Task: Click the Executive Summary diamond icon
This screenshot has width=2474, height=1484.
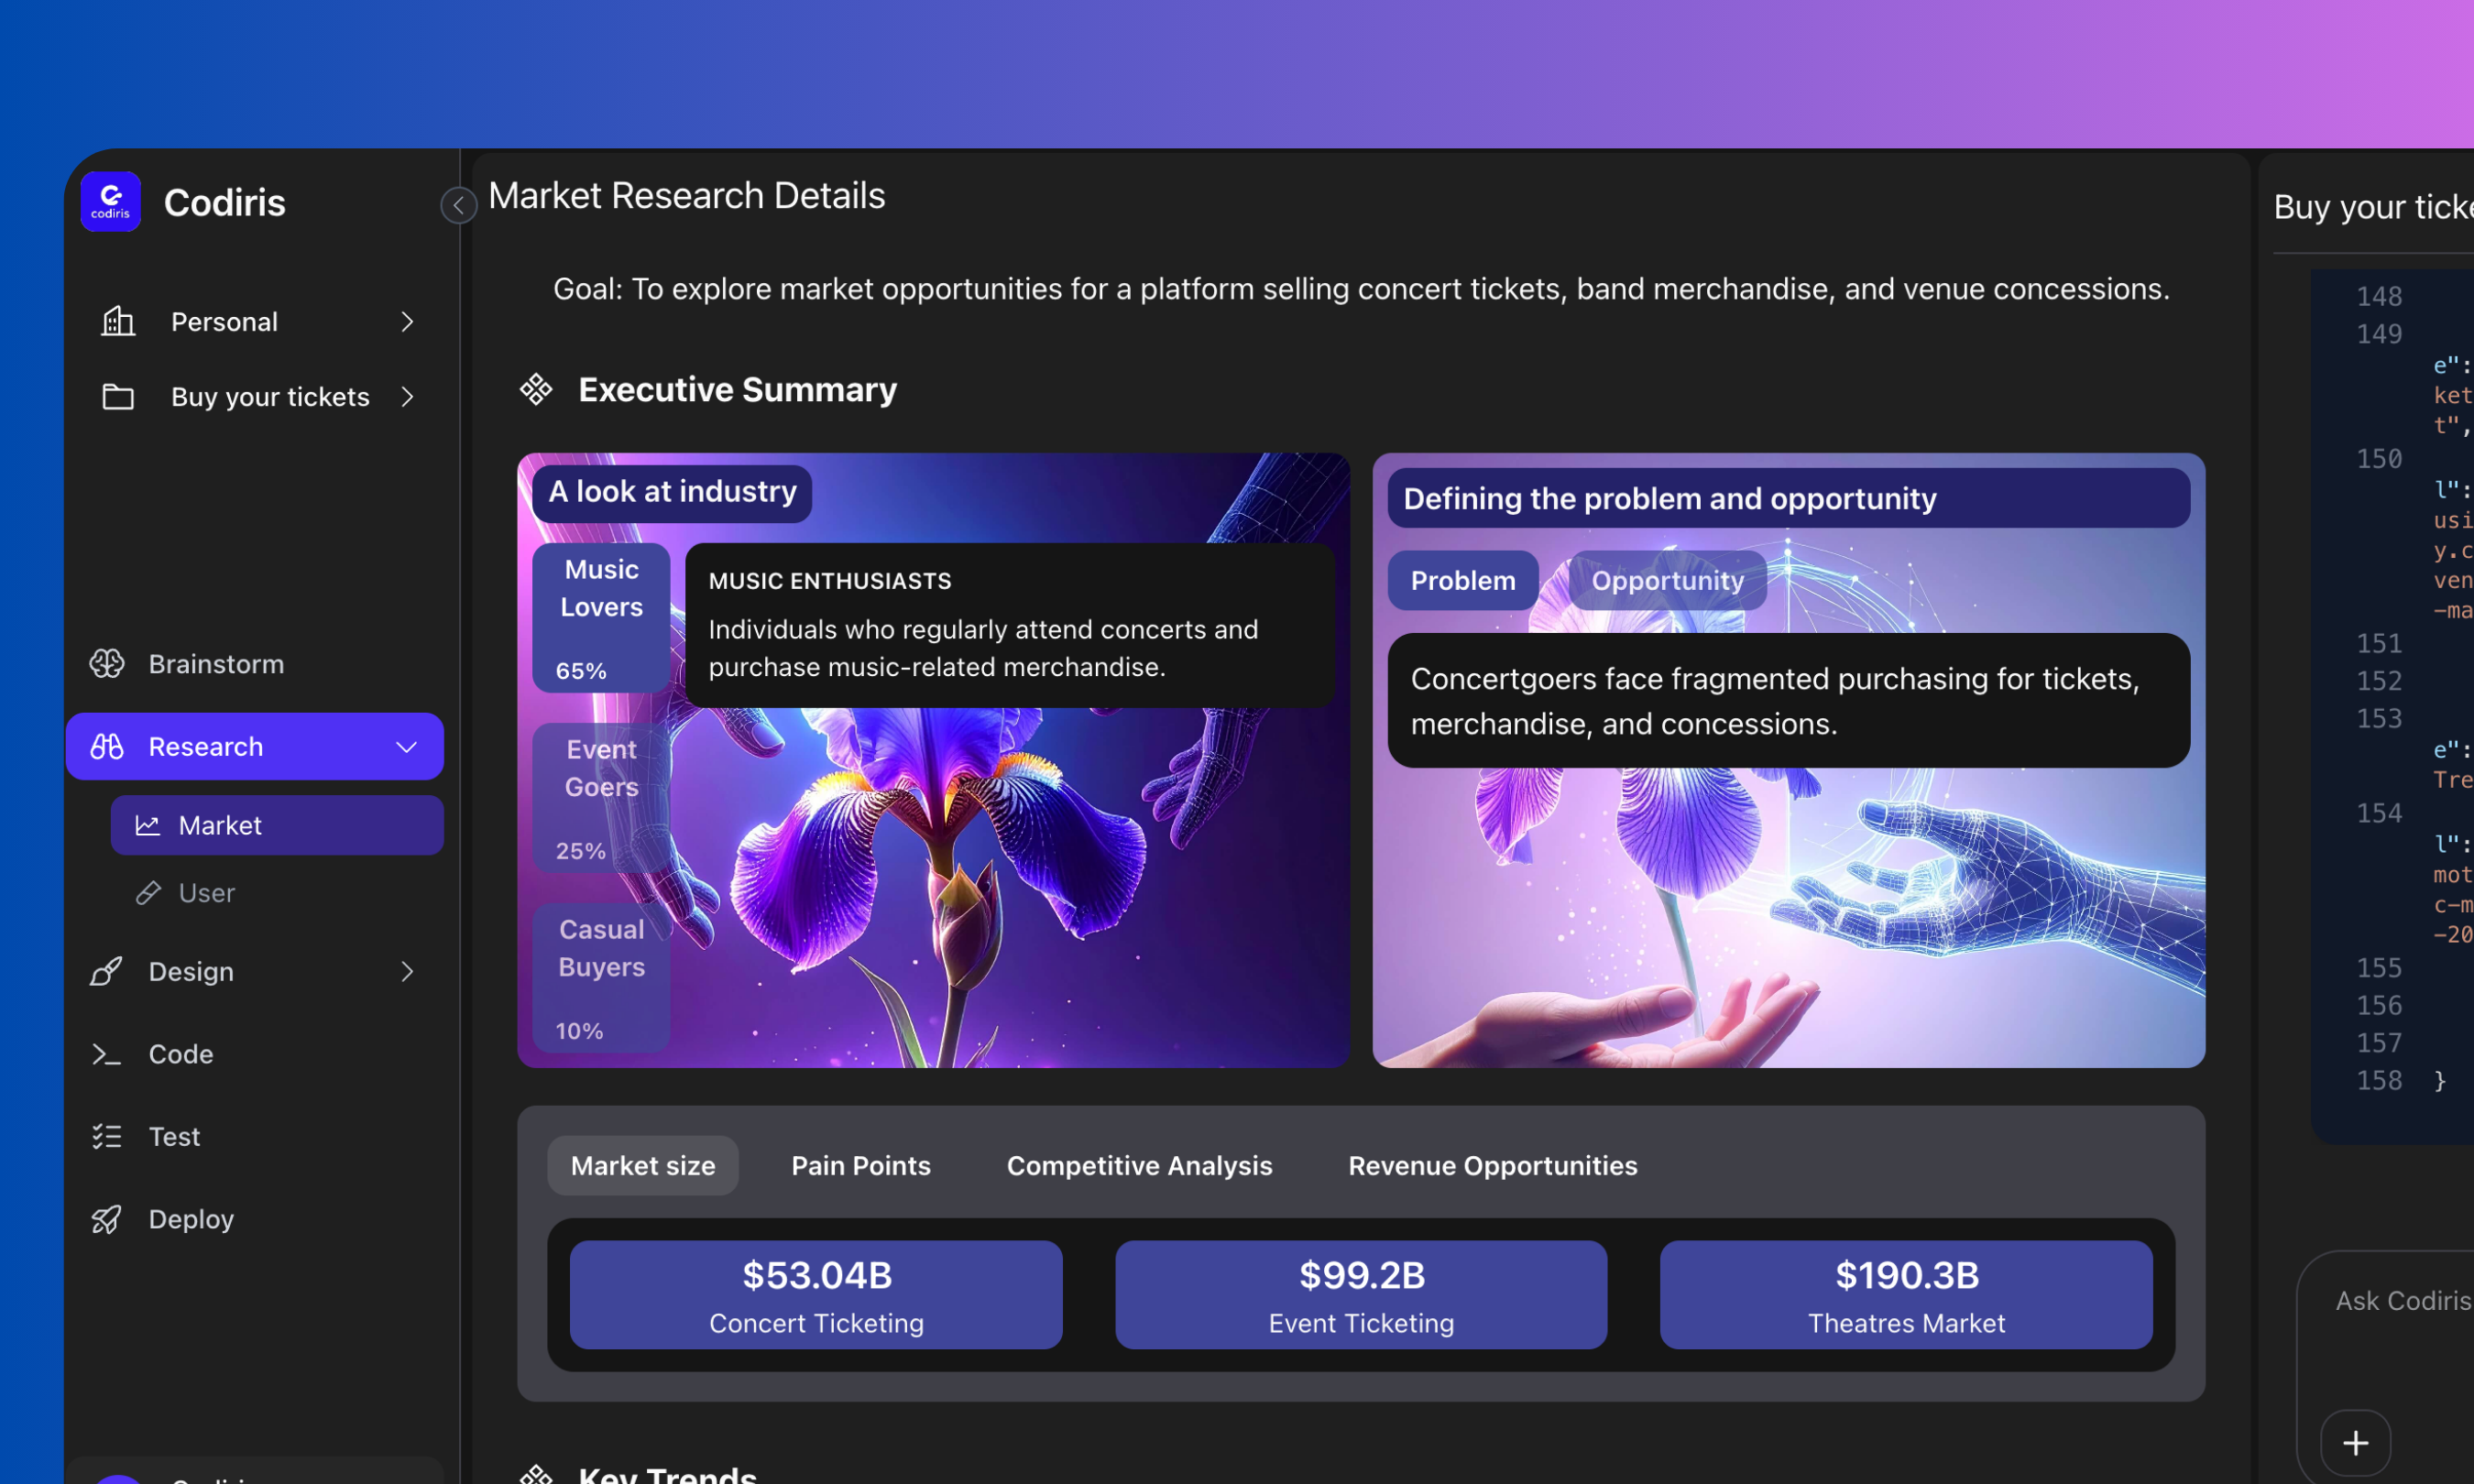Action: (536, 389)
